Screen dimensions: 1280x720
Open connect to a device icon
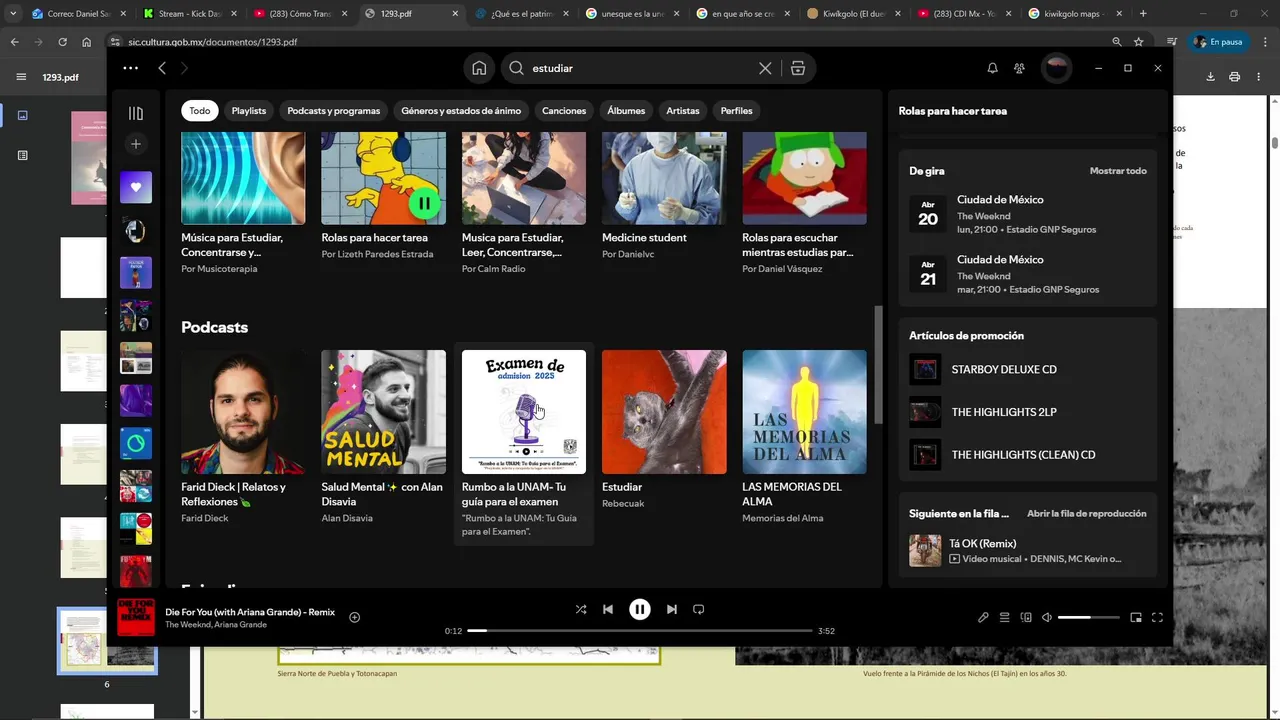coord(1026,617)
